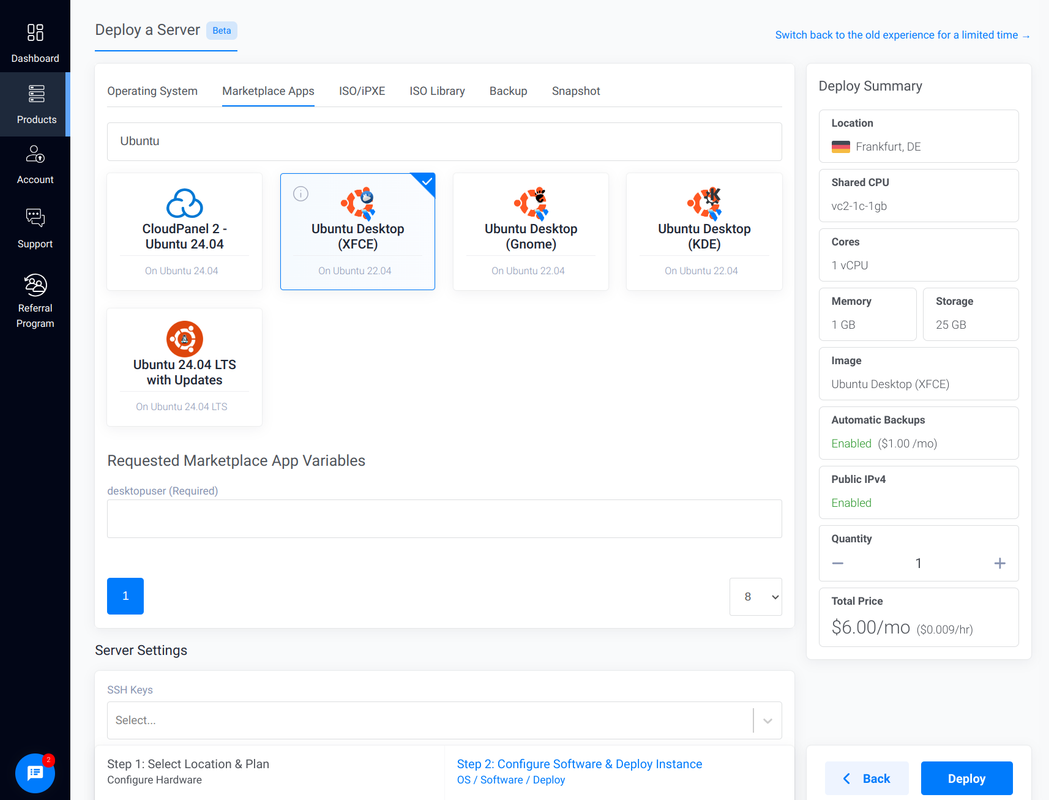Open Step 2: Configure Software & Deploy Instance

(x=579, y=764)
